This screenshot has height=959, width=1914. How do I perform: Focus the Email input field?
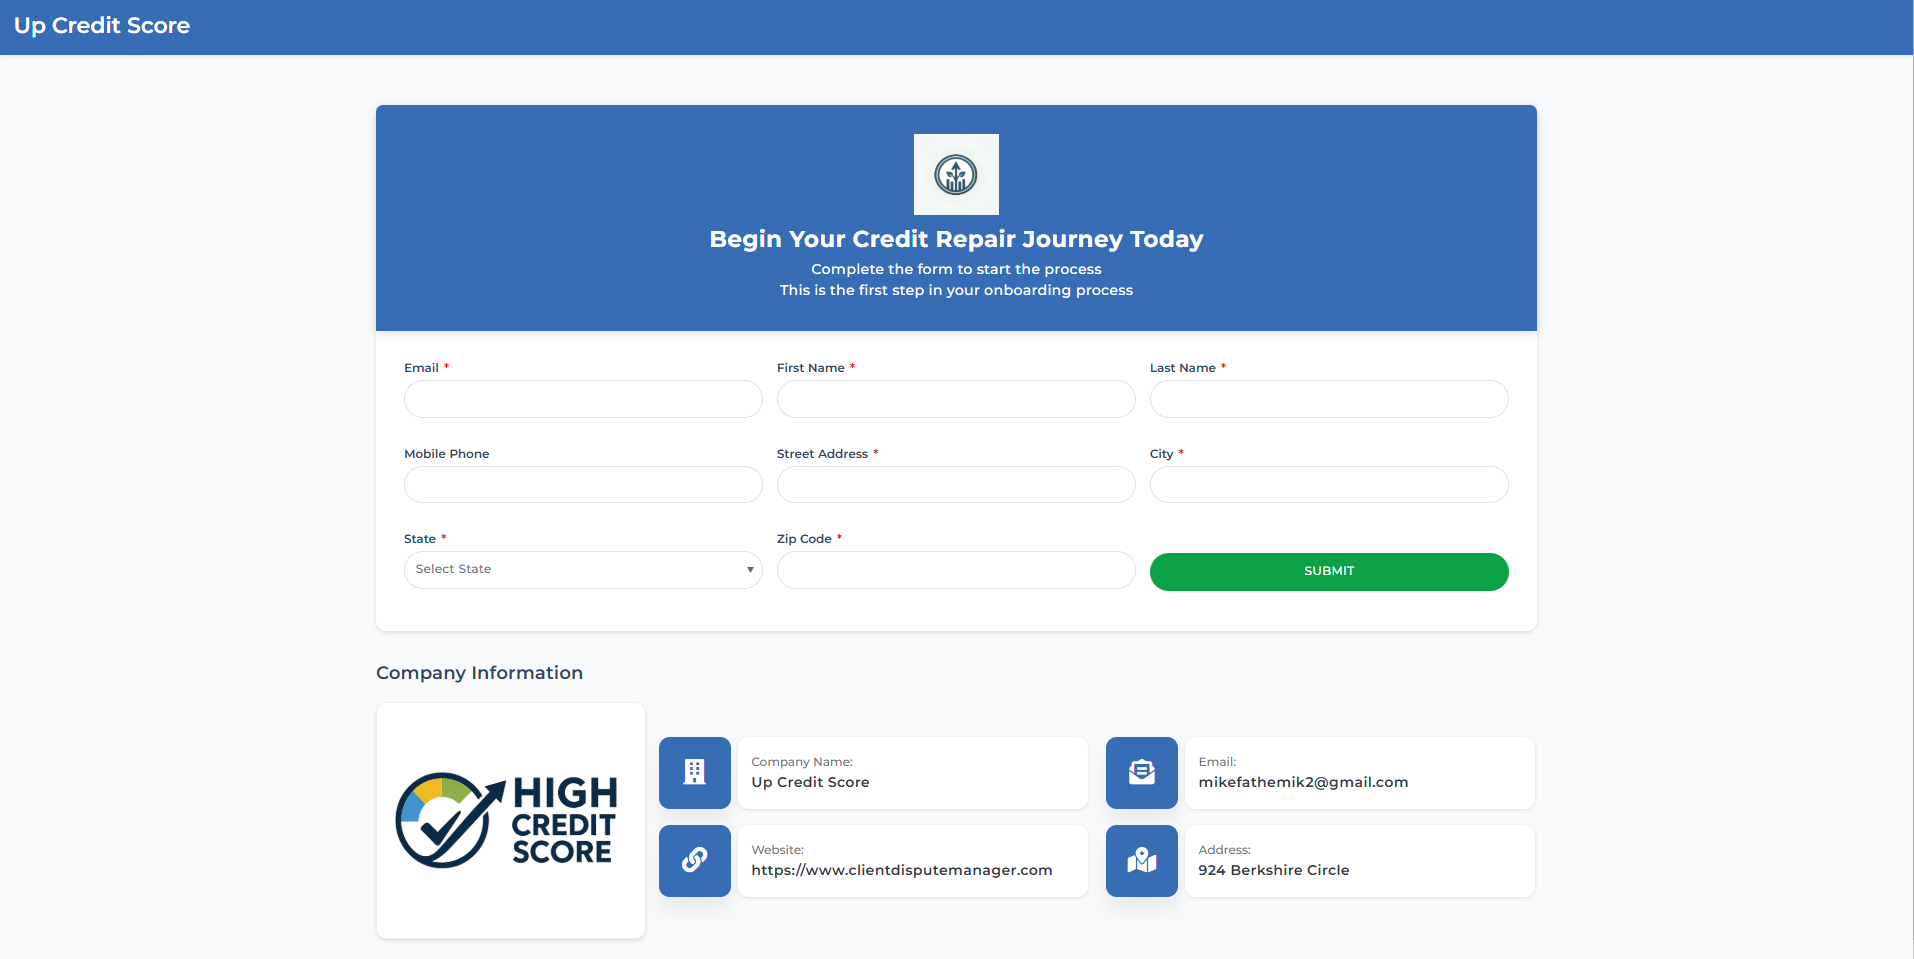[583, 399]
